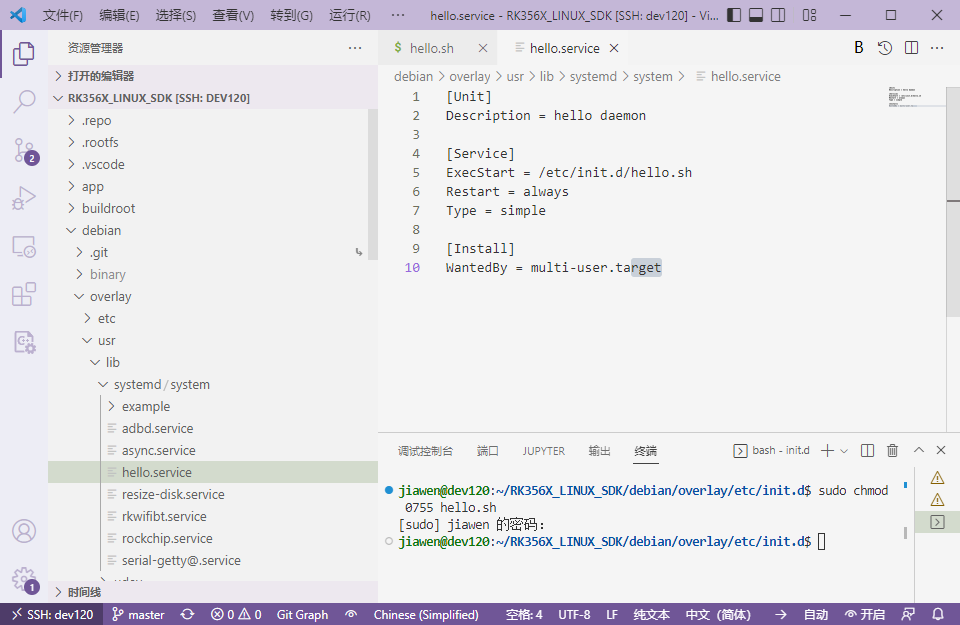This screenshot has height=625, width=960.
Task: Switch to the 输出 panel tab
Action: click(x=599, y=450)
